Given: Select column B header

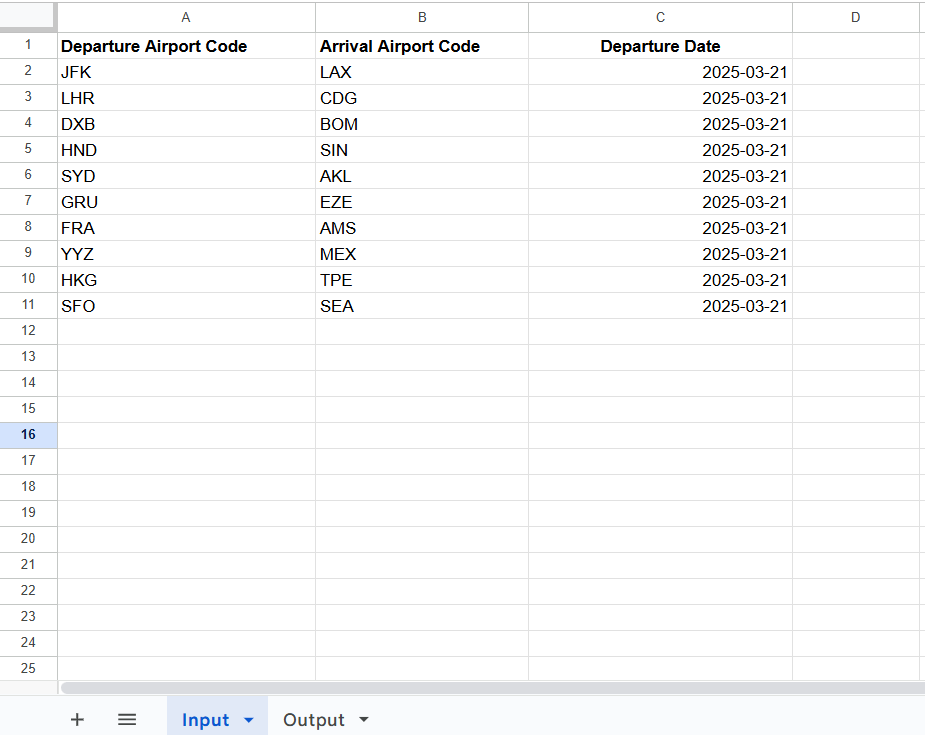Looking at the screenshot, I should [x=422, y=18].
